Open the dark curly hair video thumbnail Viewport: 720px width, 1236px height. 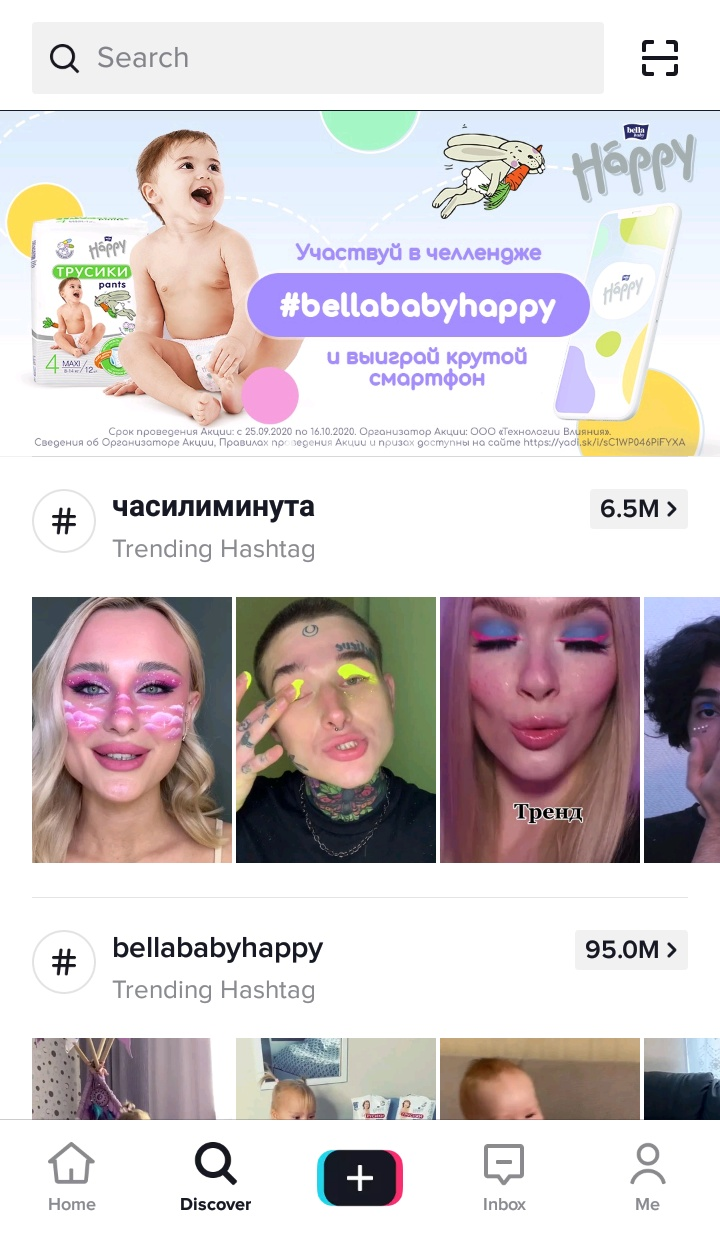(682, 730)
